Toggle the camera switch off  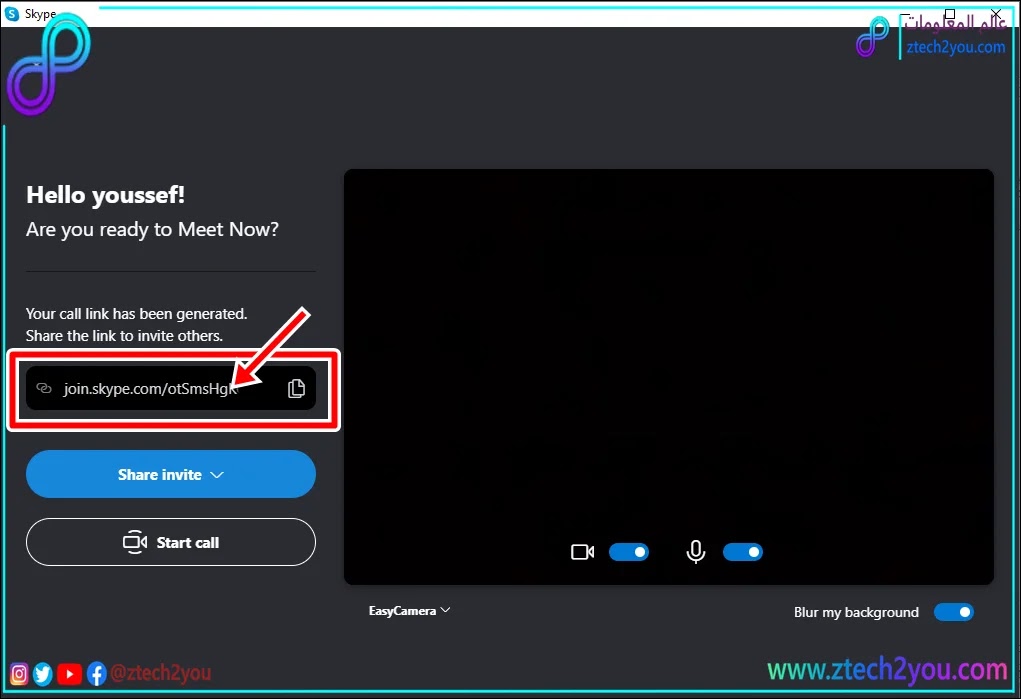(x=628, y=552)
